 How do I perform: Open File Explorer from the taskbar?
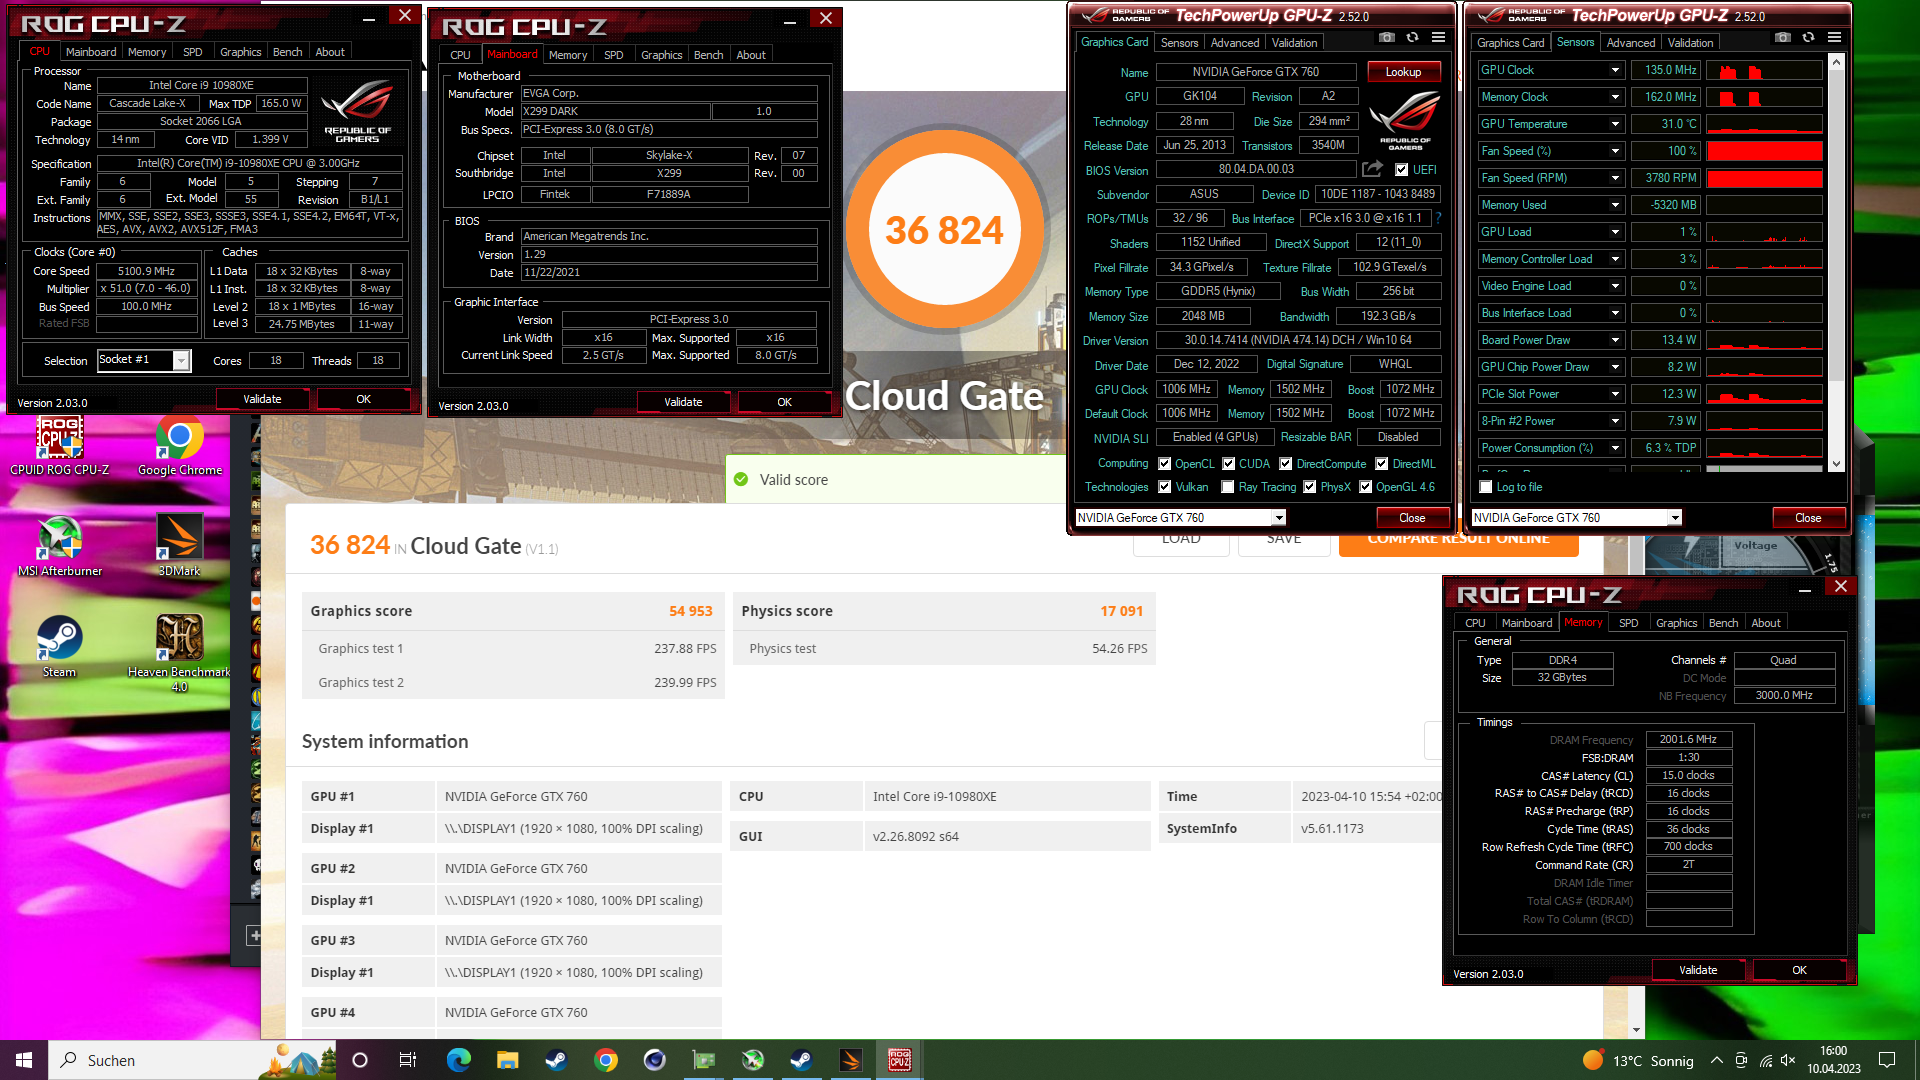(508, 1060)
